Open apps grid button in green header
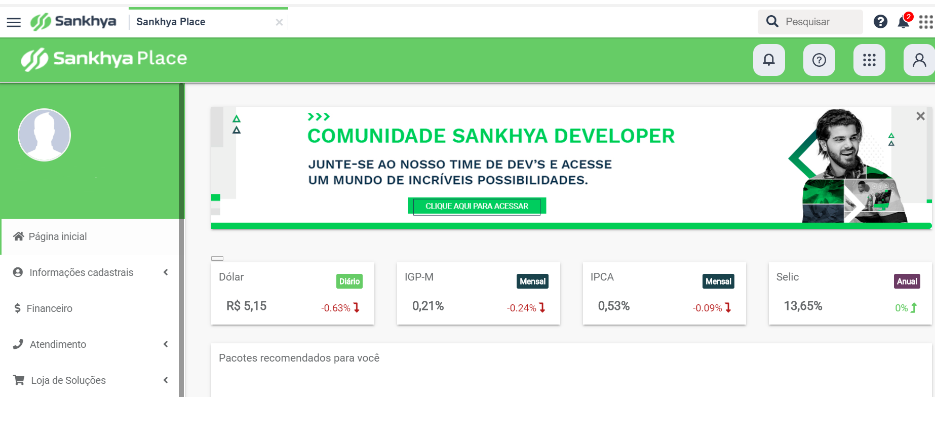 [869, 60]
